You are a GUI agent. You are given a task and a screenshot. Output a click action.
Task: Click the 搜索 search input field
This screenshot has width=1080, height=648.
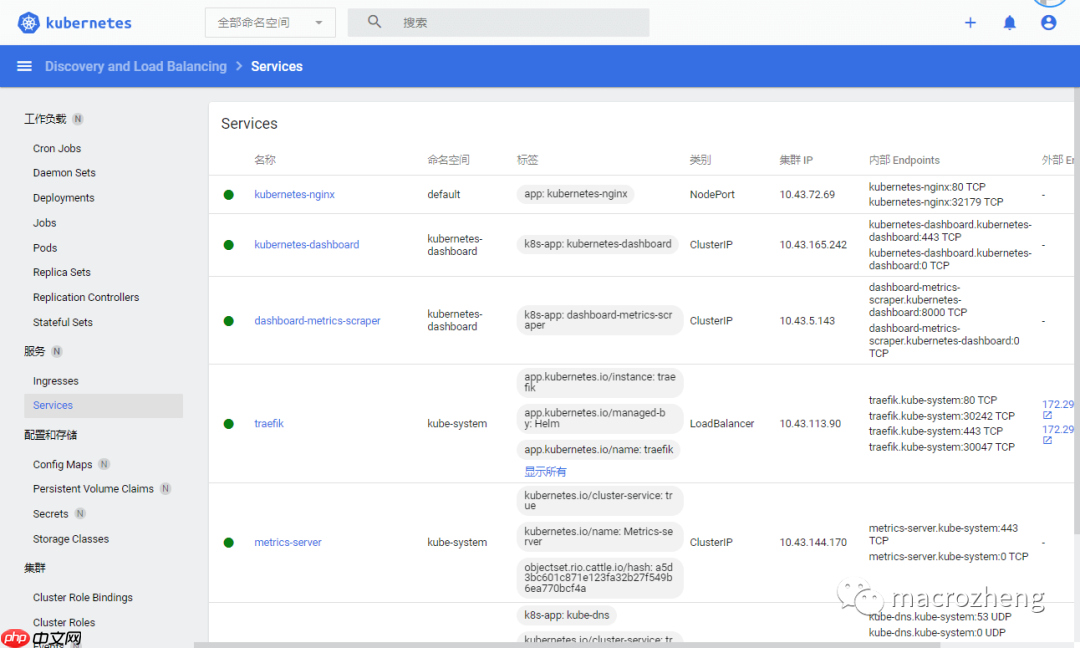520,22
